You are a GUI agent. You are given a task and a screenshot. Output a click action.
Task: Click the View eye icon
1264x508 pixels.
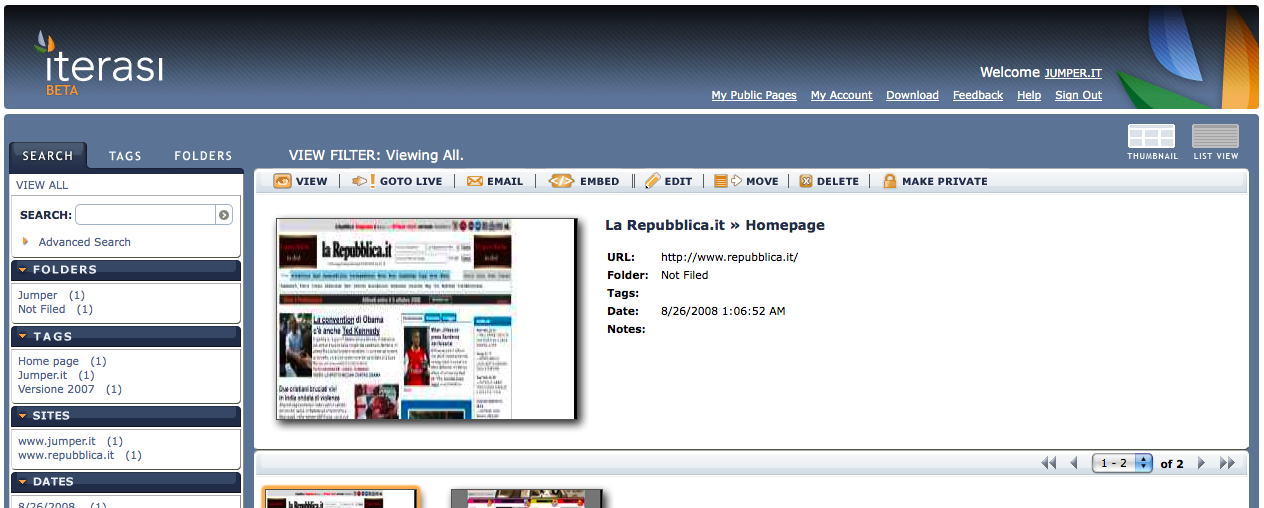point(283,181)
